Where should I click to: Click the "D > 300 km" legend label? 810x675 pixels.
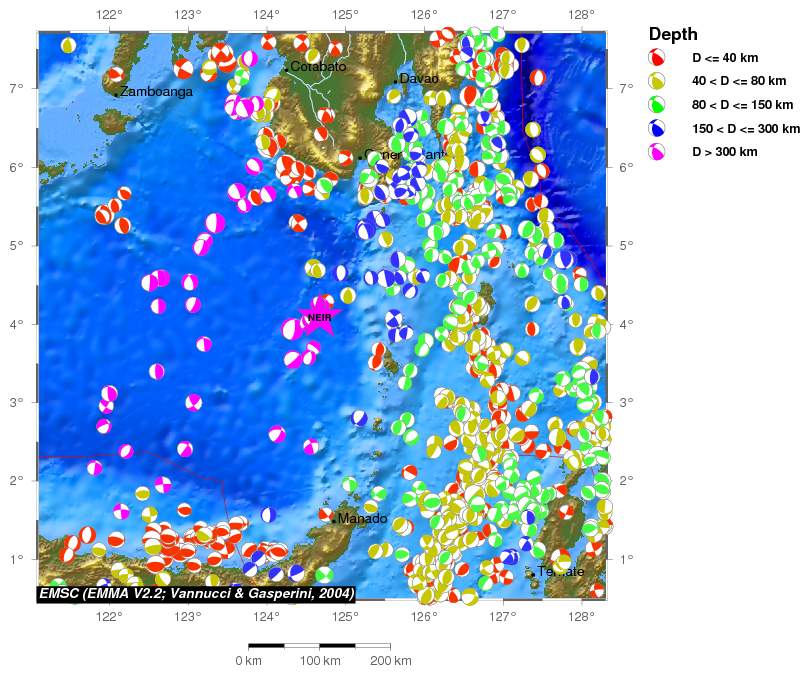(x=725, y=152)
